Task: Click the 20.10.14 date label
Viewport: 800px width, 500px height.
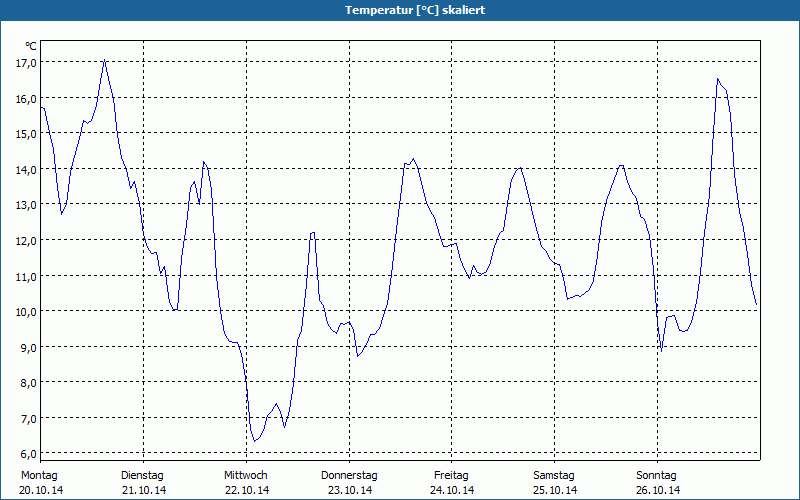Action: pyautogui.click(x=41, y=490)
